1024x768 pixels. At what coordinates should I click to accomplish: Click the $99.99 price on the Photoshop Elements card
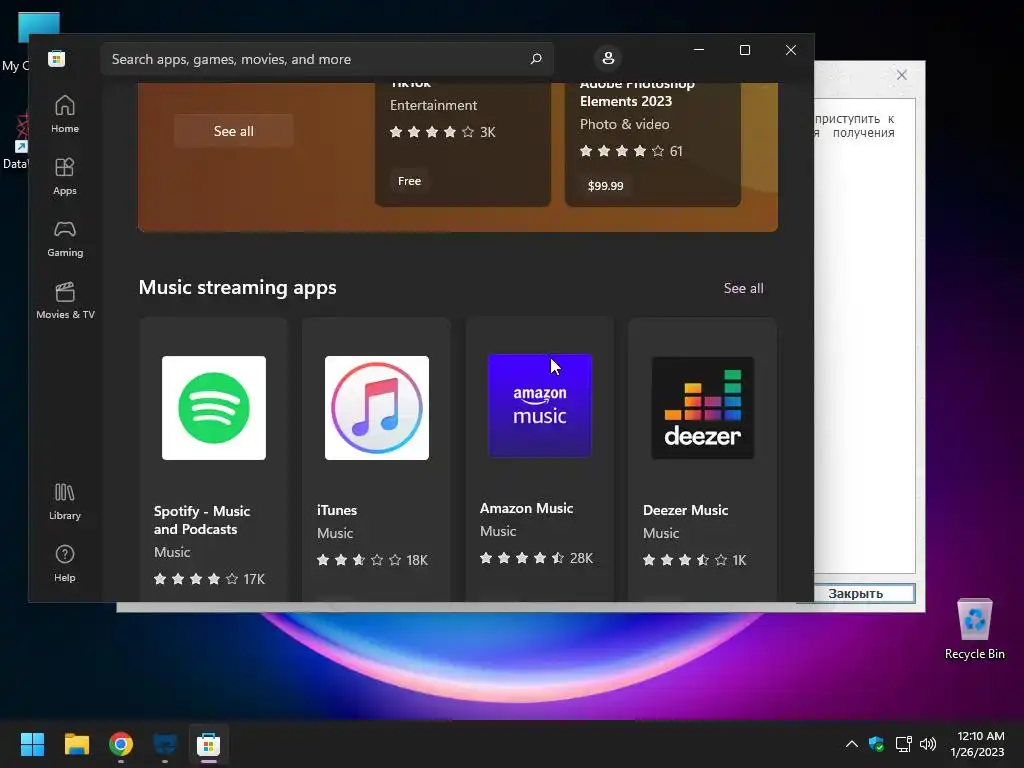pyautogui.click(x=605, y=185)
